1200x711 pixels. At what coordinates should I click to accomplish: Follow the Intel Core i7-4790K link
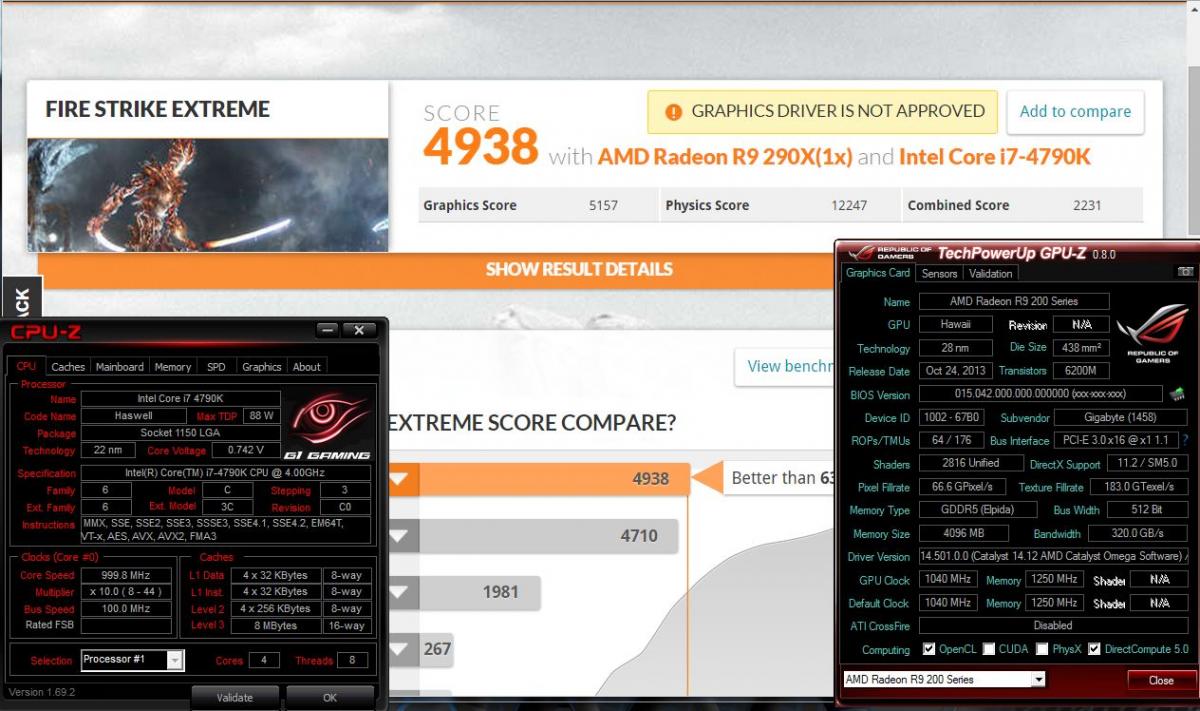(994, 157)
